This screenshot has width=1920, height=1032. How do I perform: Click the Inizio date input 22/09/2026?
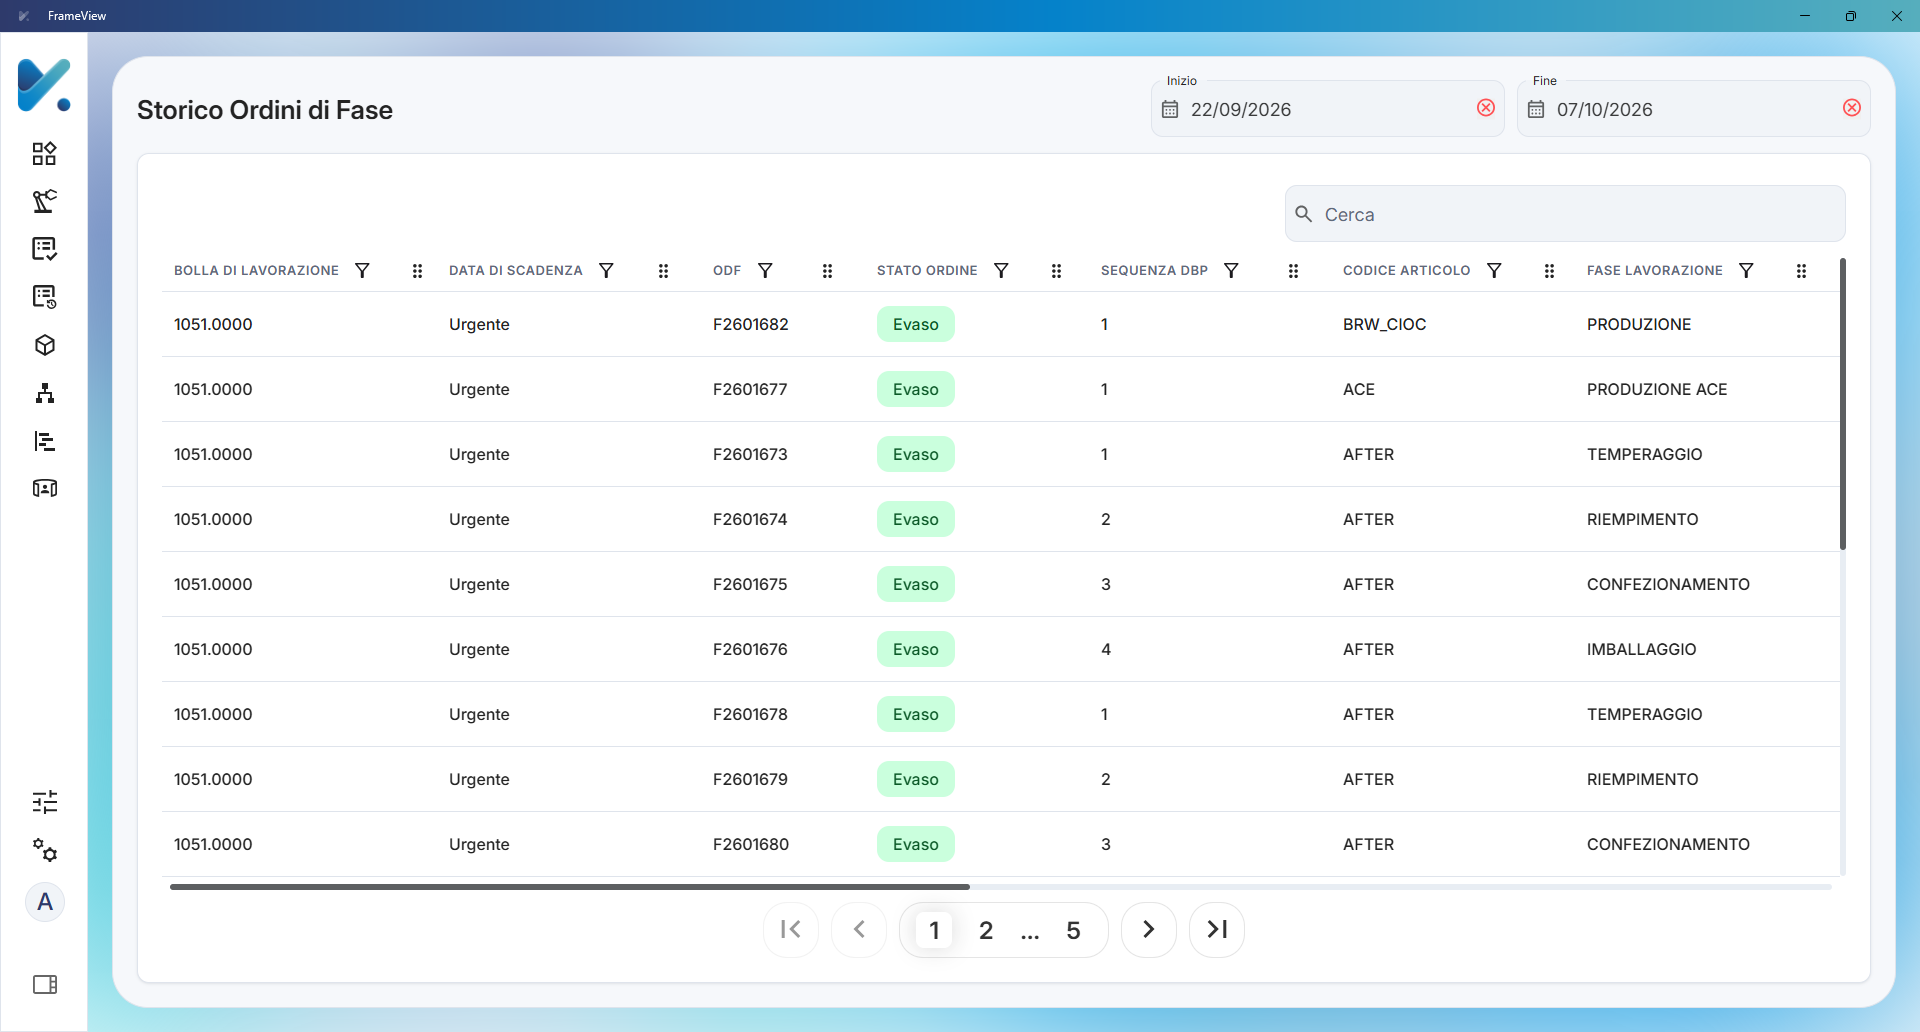point(1328,109)
